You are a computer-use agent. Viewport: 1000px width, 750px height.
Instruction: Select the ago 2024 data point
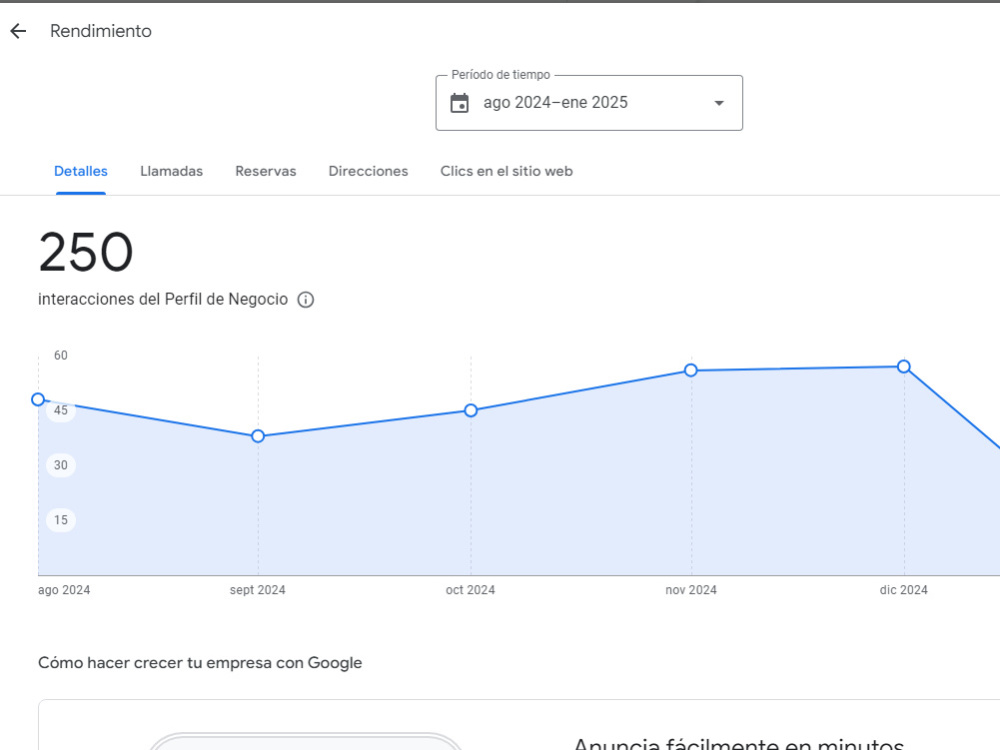[x=38, y=399]
